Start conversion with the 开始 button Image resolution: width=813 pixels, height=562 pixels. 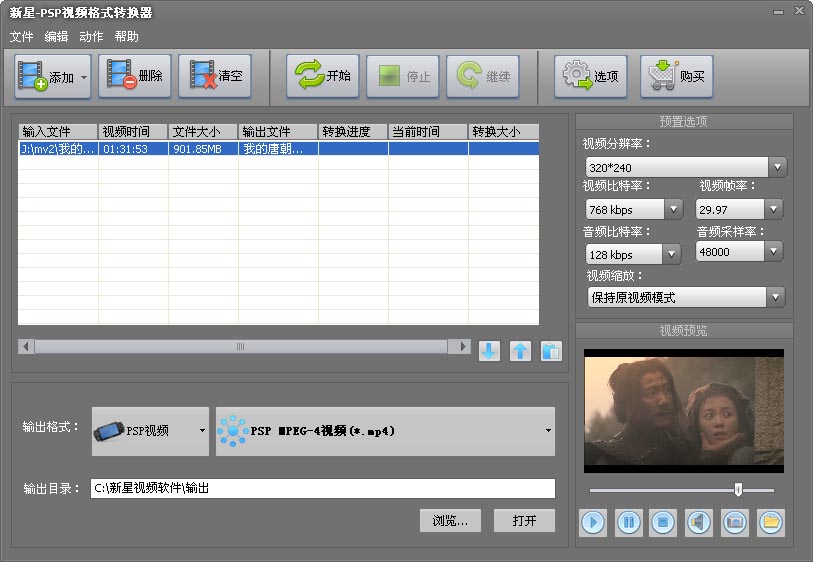(x=323, y=76)
